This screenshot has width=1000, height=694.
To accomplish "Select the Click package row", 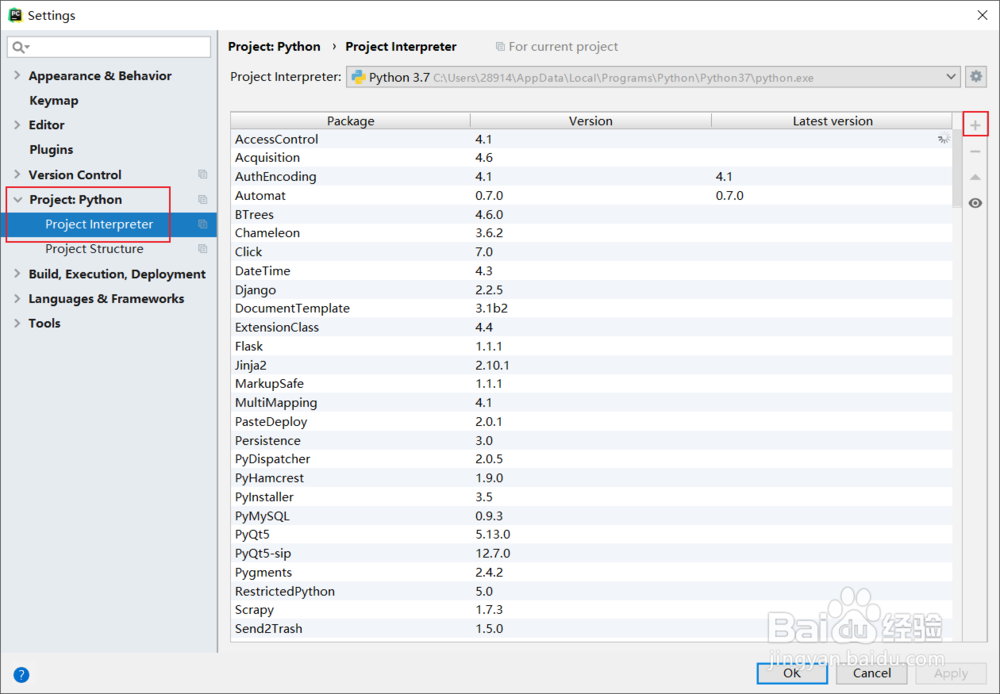I will coord(592,252).
